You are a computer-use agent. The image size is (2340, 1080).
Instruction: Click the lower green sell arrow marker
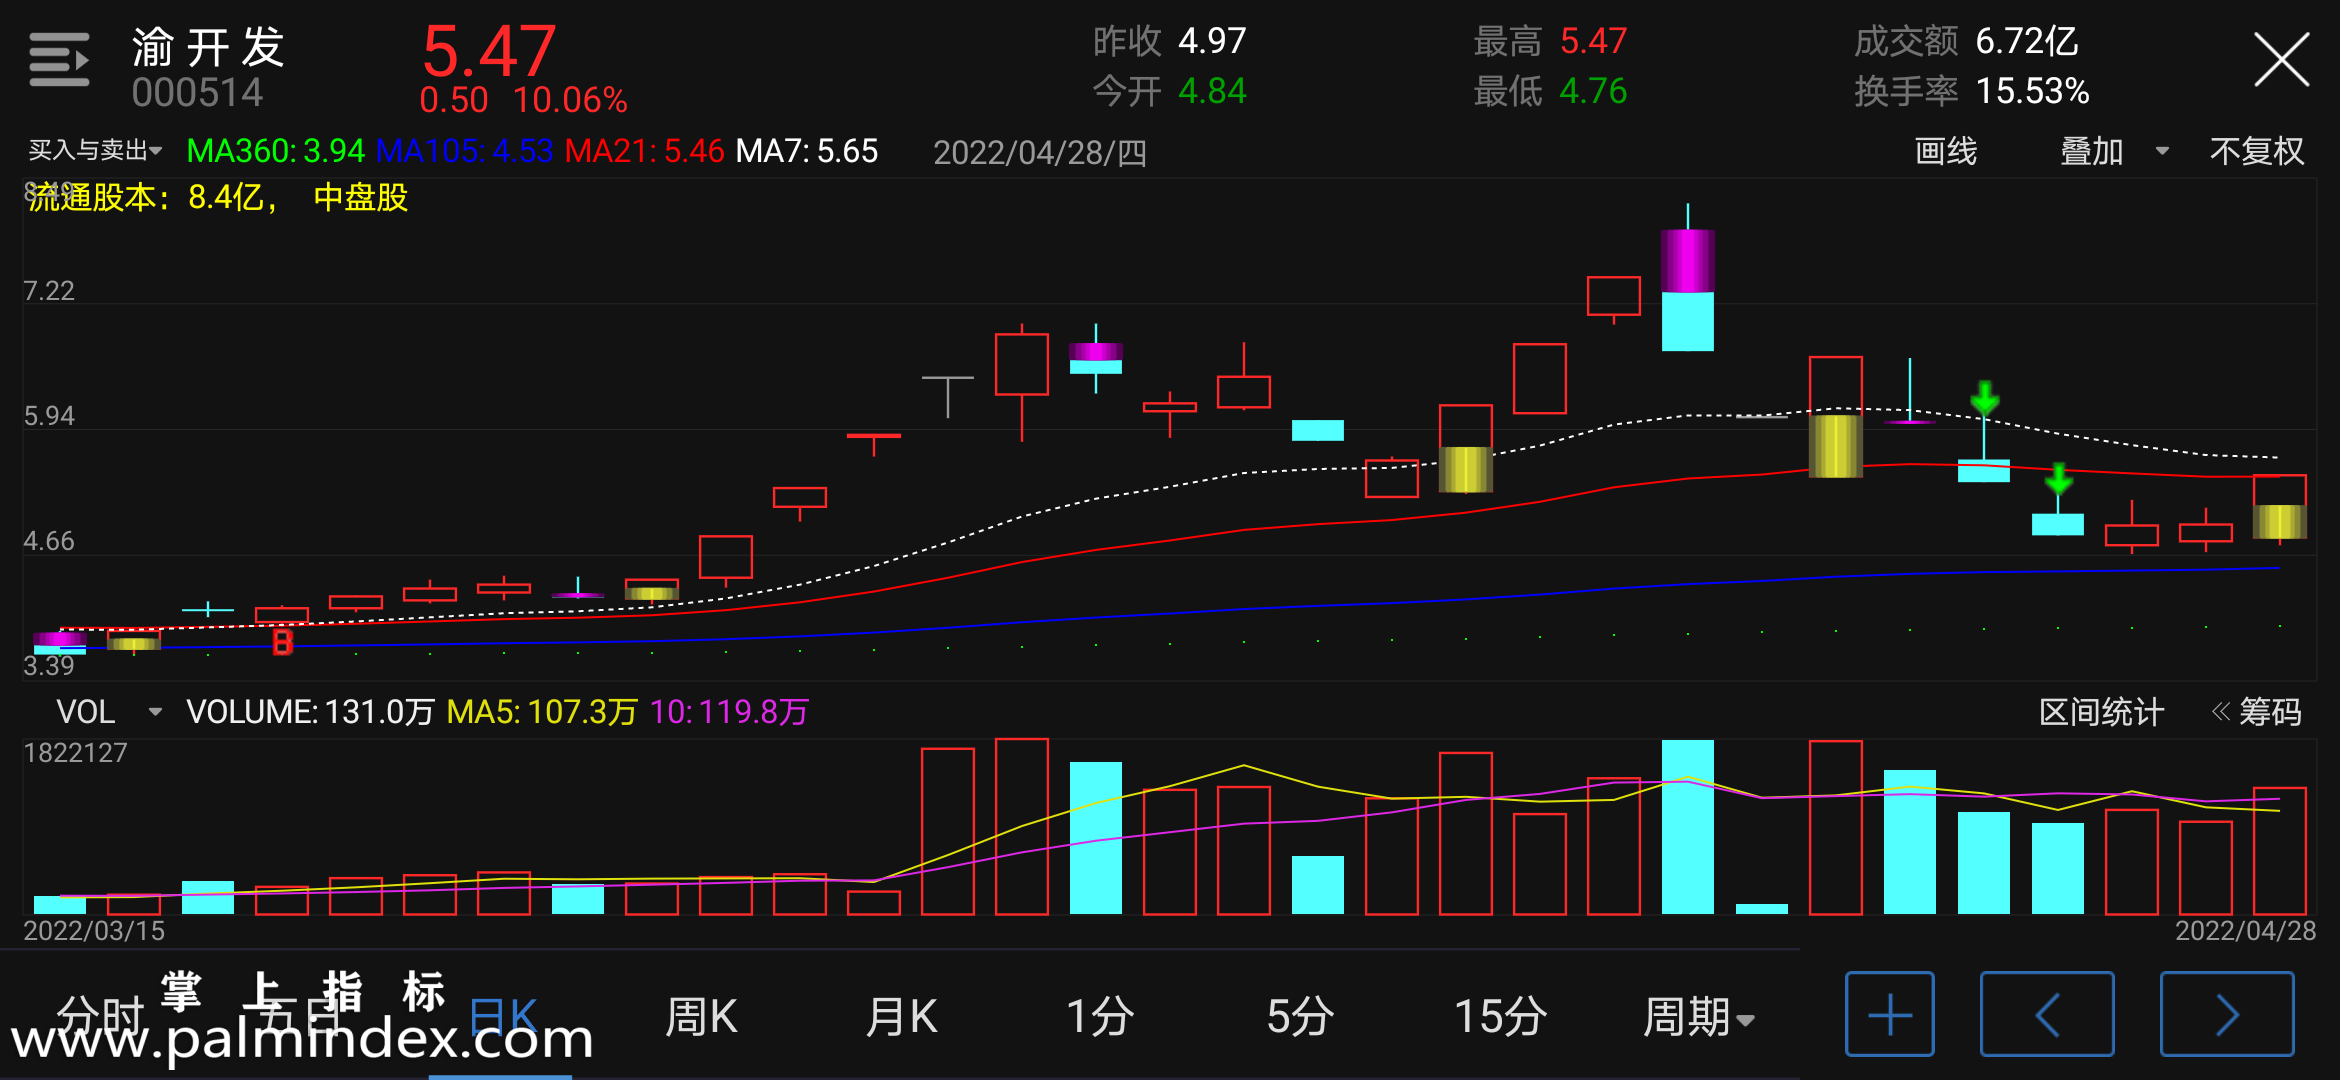[x=2058, y=480]
